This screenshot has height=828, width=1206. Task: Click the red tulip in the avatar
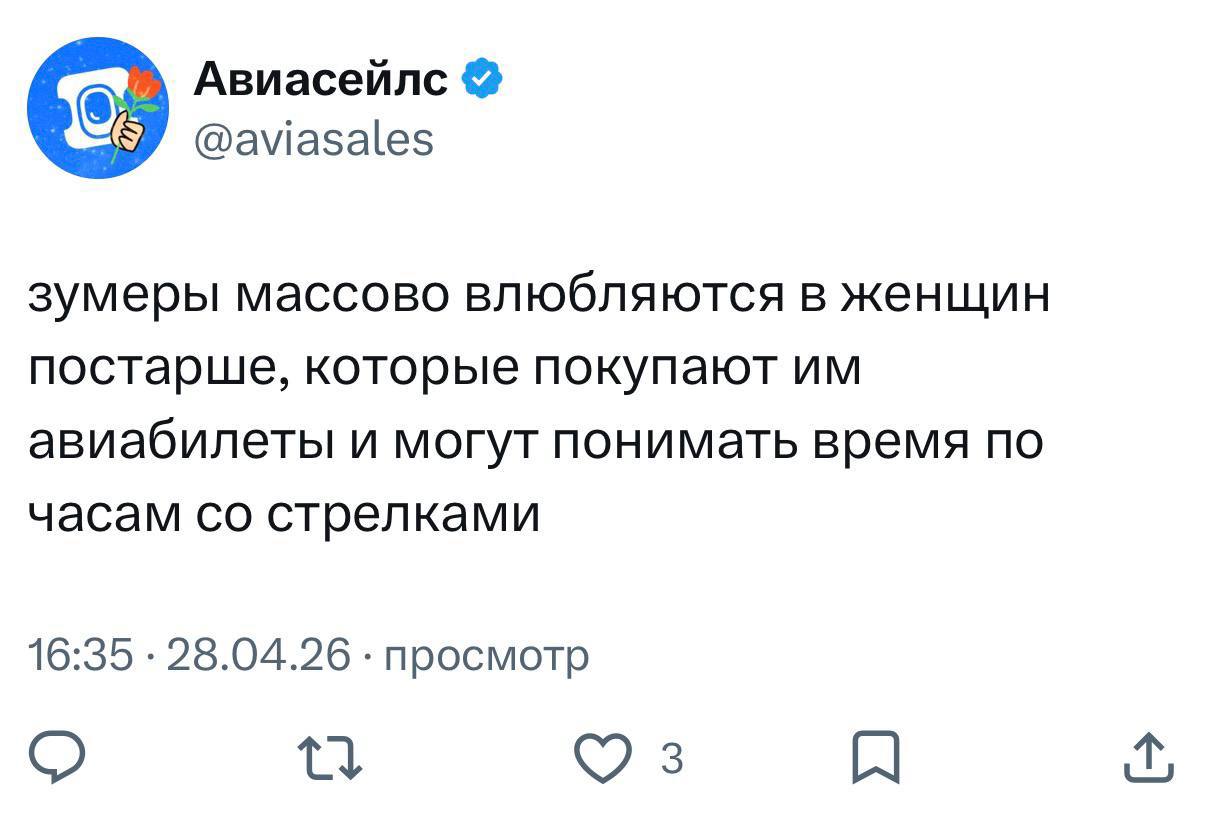pyautogui.click(x=147, y=85)
